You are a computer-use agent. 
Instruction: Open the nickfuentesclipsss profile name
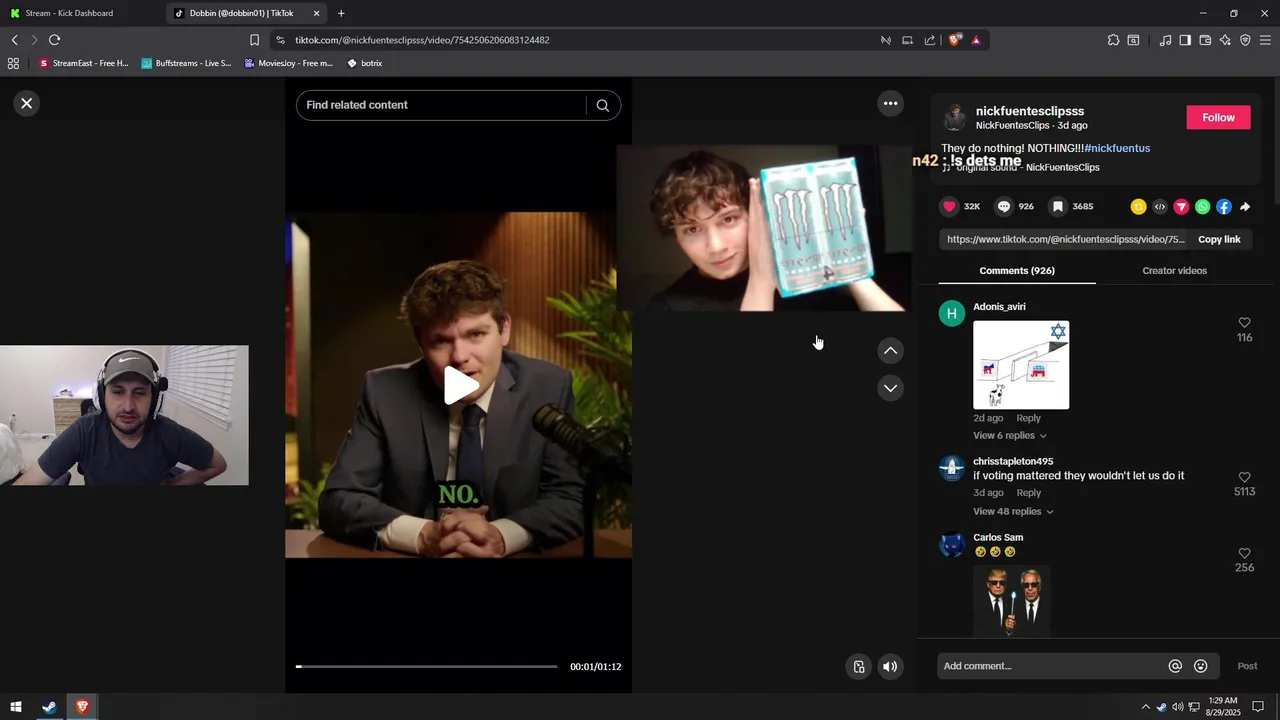pyautogui.click(x=1030, y=111)
